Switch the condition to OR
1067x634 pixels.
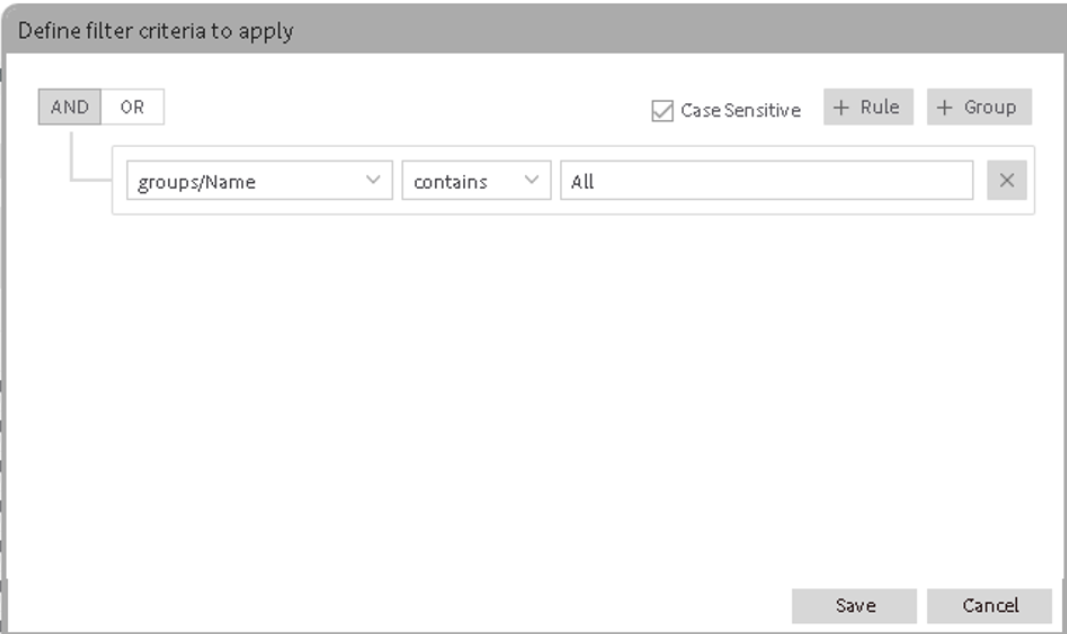click(132, 107)
